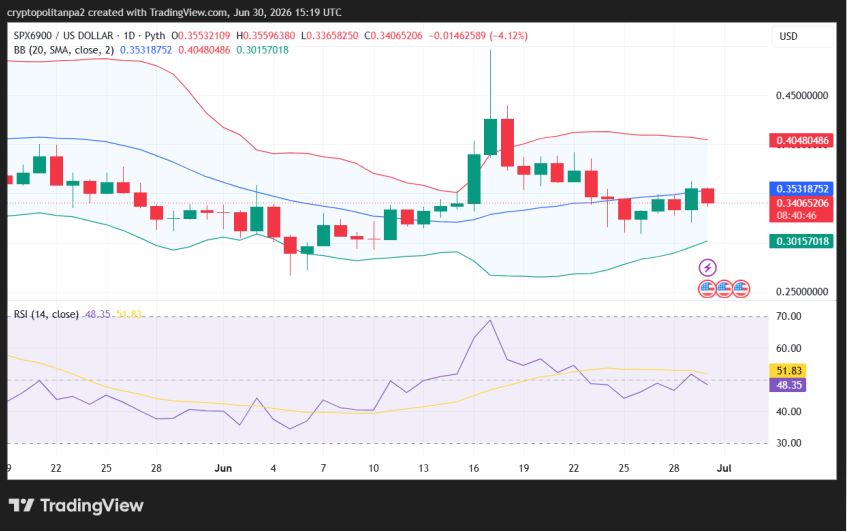The image size is (847, 531).
Task: Click the BB (20, SMA, close, 2) indicator label
Action: pyautogui.click(x=64, y=50)
